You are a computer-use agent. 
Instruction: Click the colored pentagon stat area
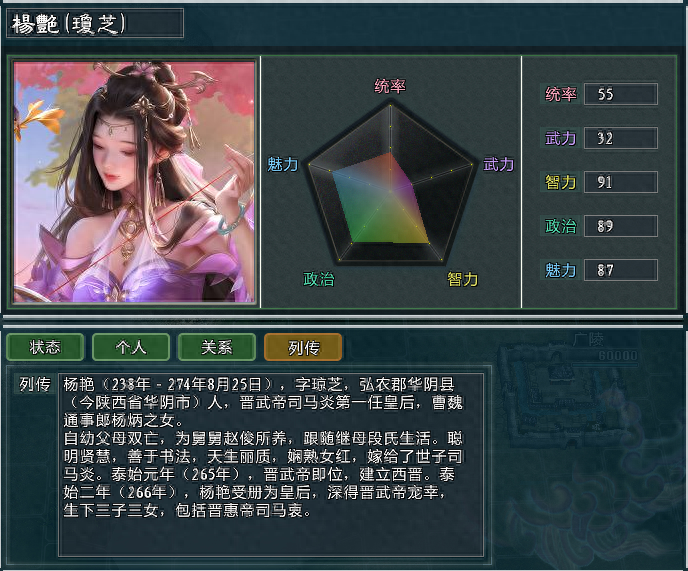382,202
